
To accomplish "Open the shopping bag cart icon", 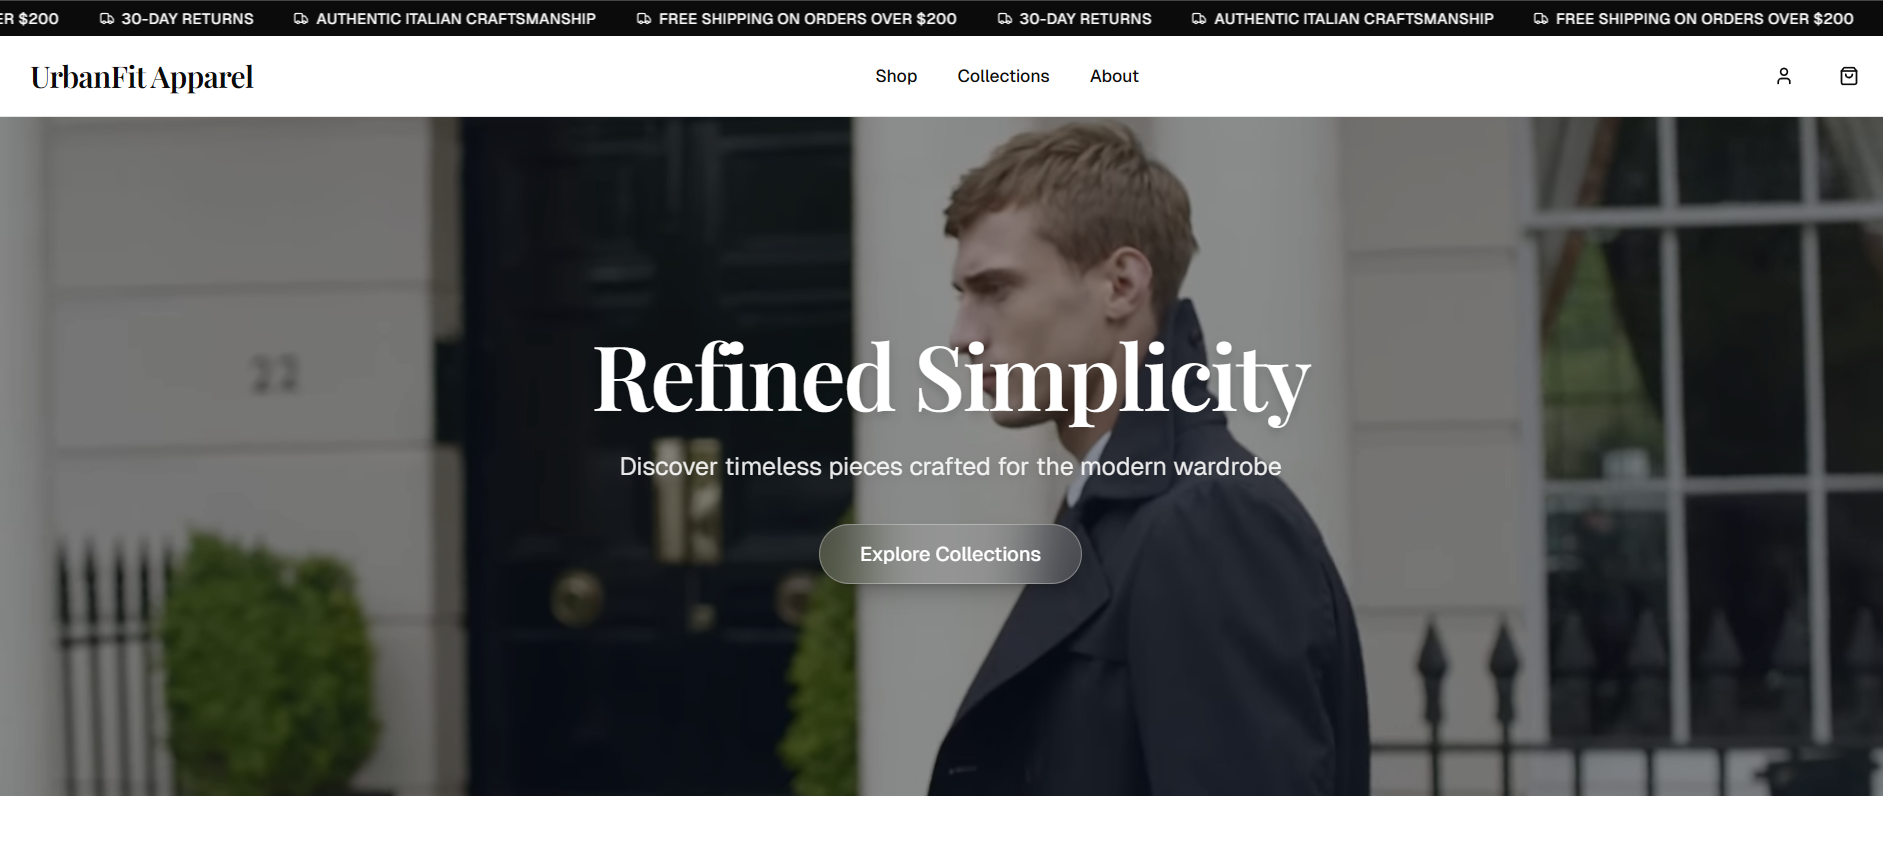I will 1848,76.
